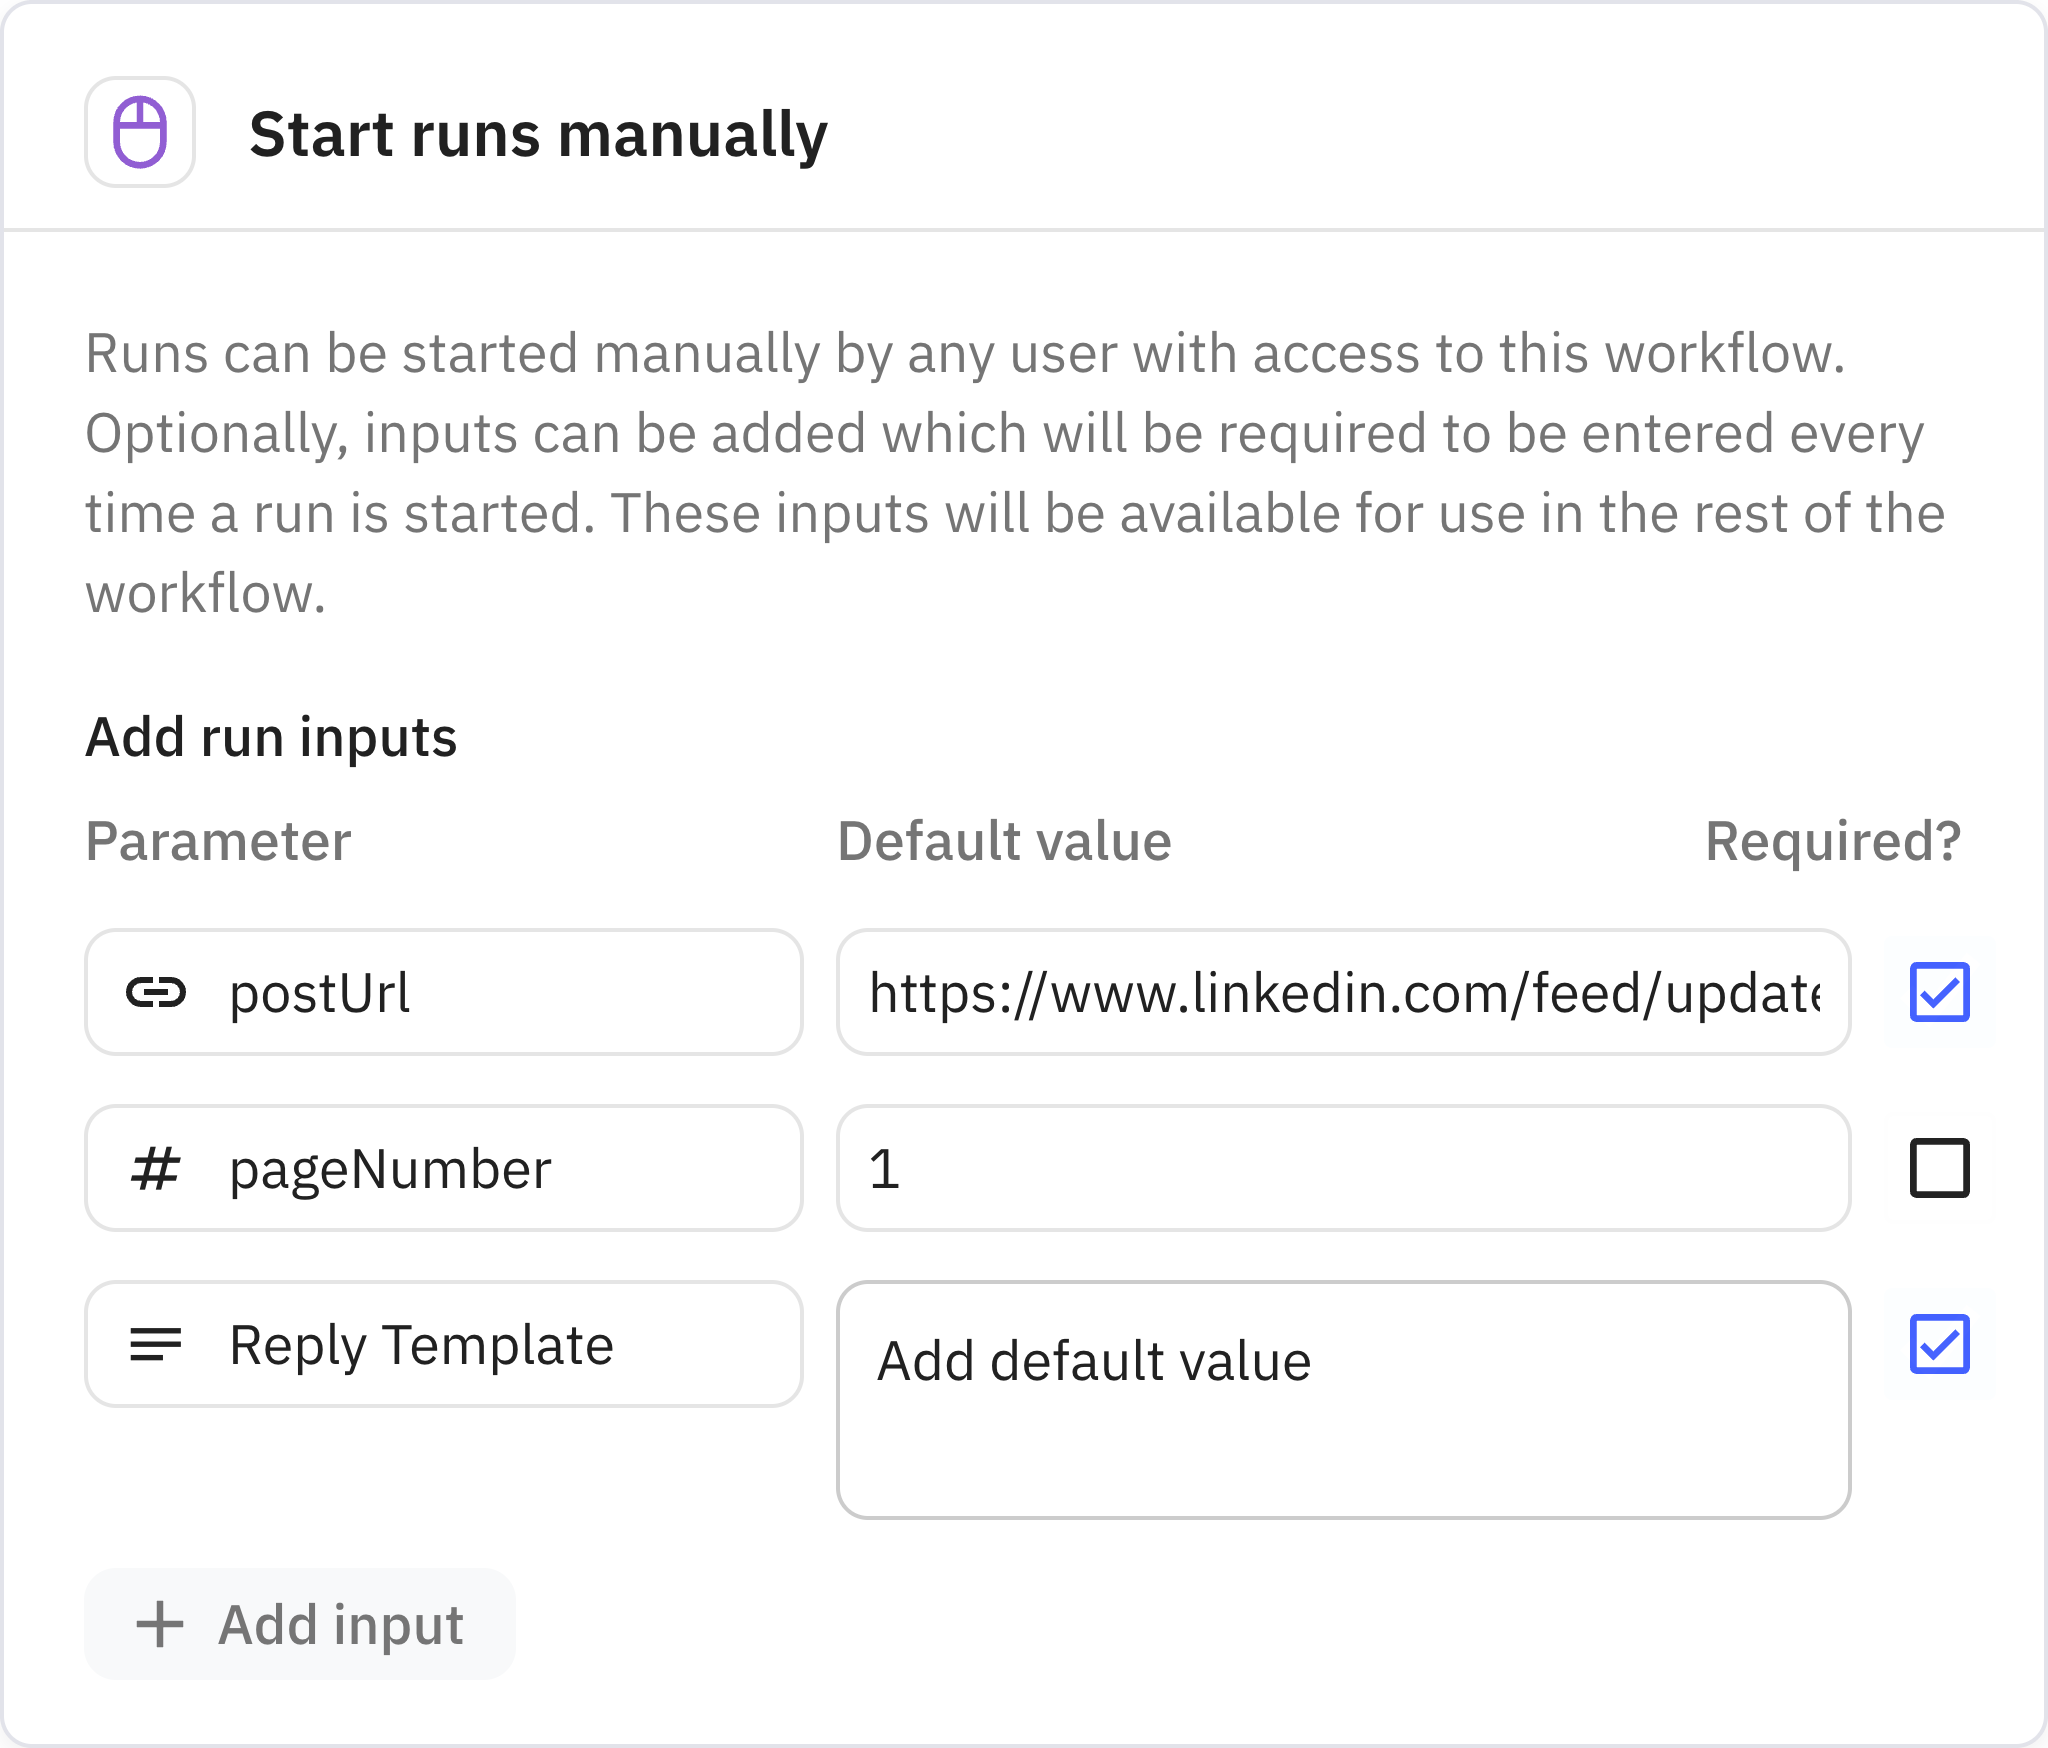2048x1748 pixels.
Task: Click the text lines icon beside Reply Template
Action: point(156,1345)
